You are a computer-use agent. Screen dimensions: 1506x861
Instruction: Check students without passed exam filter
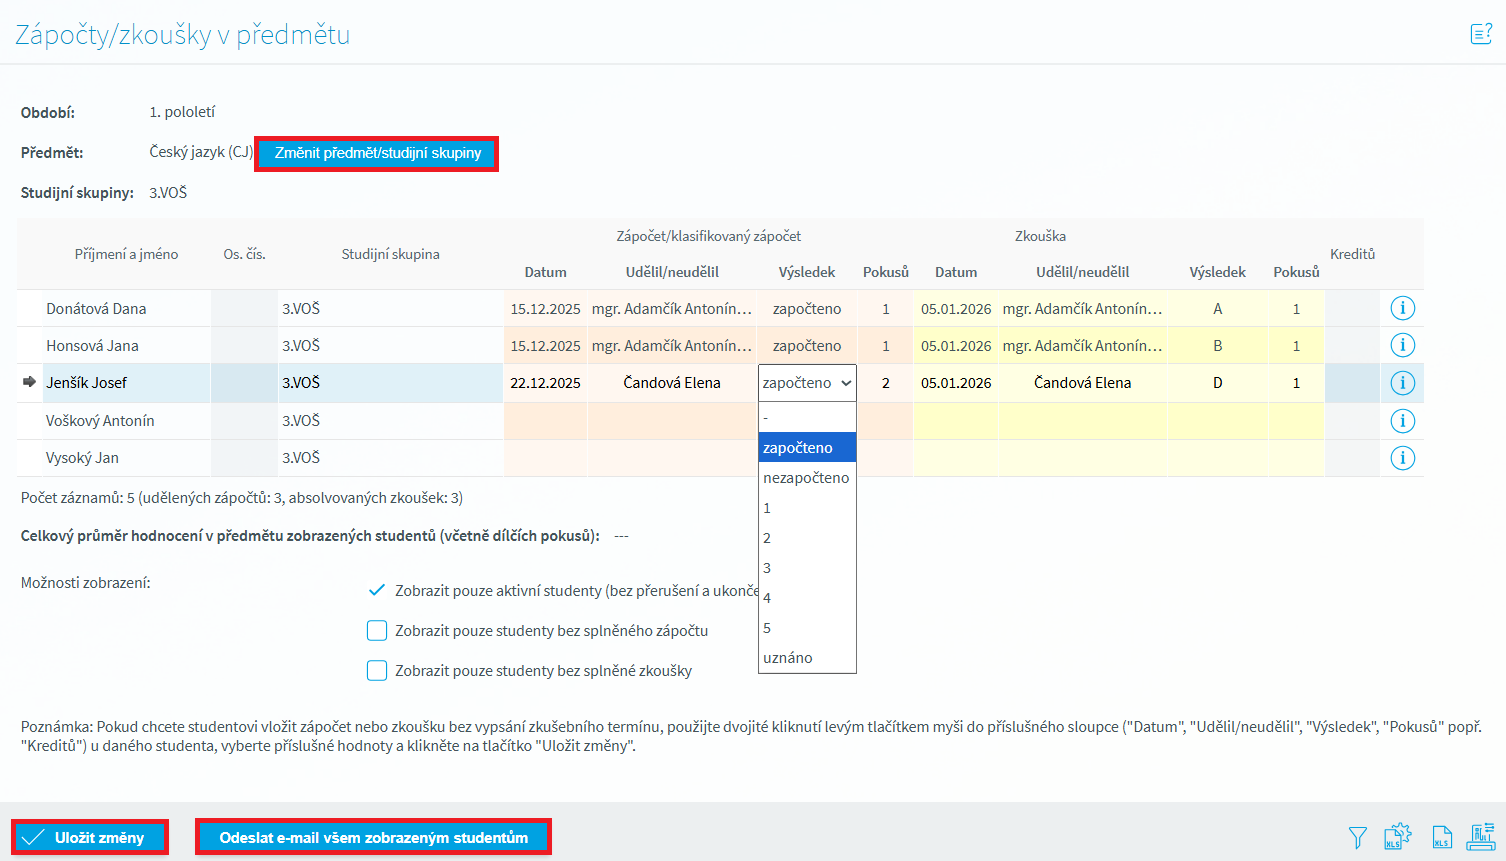pyautogui.click(x=377, y=671)
